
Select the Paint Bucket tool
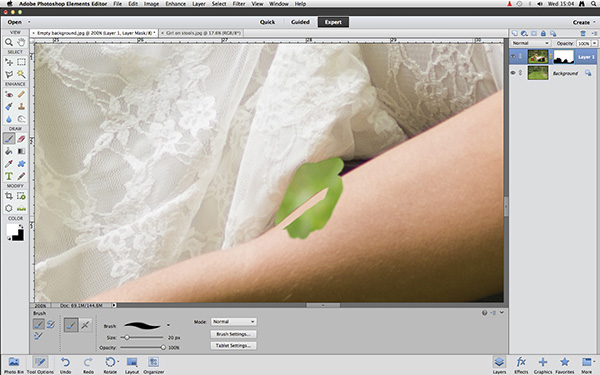9,151
